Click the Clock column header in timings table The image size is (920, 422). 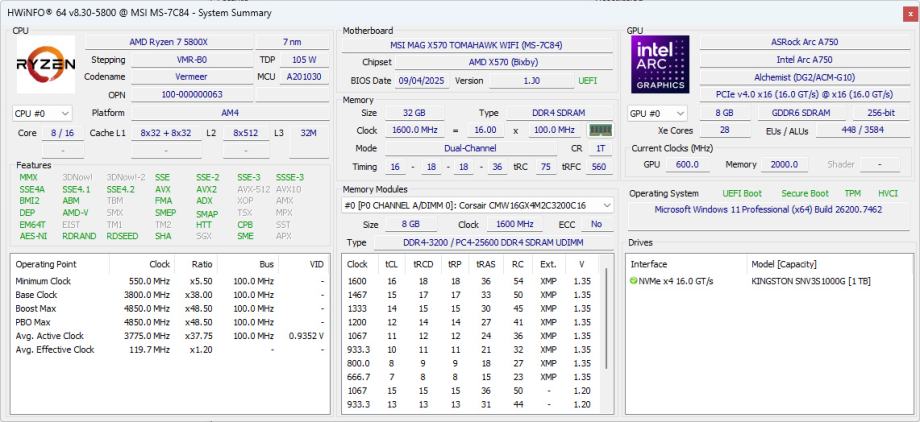coord(357,264)
